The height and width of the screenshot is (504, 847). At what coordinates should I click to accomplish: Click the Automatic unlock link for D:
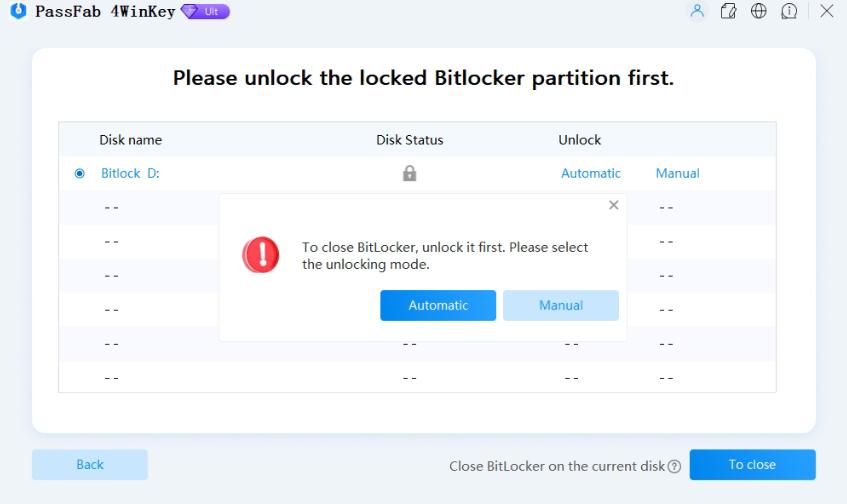[x=591, y=173]
